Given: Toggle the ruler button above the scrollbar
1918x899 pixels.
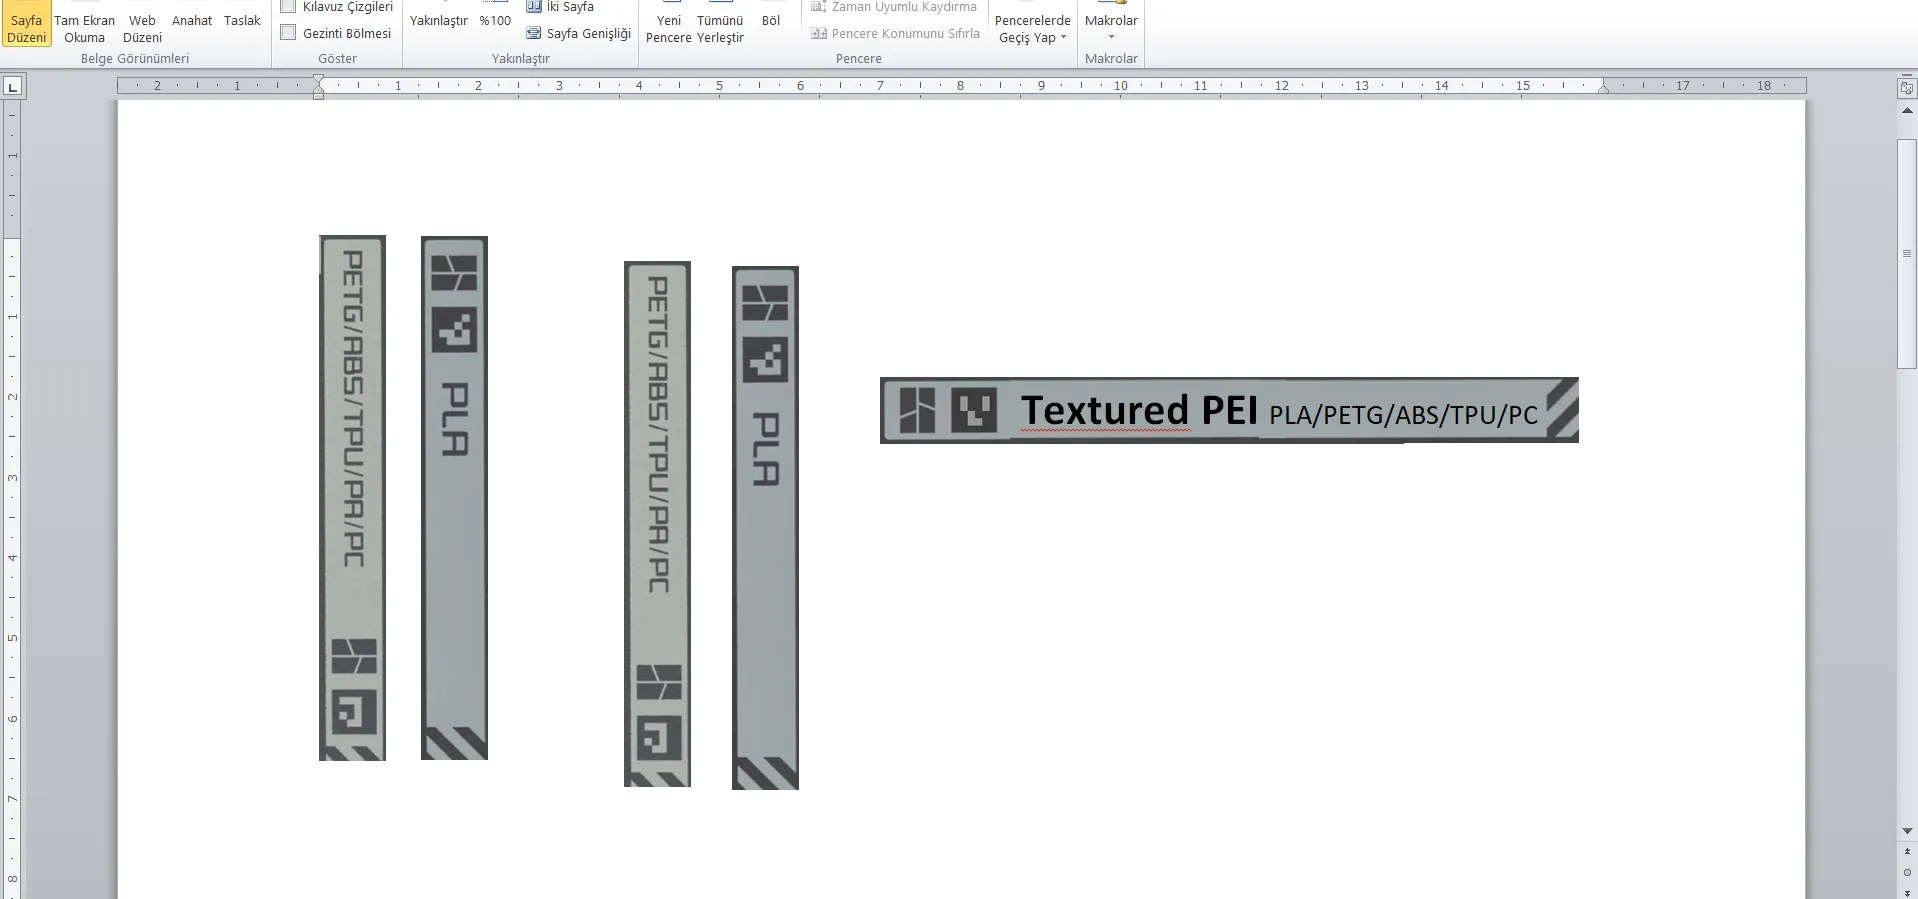Looking at the screenshot, I should pyautogui.click(x=1907, y=88).
